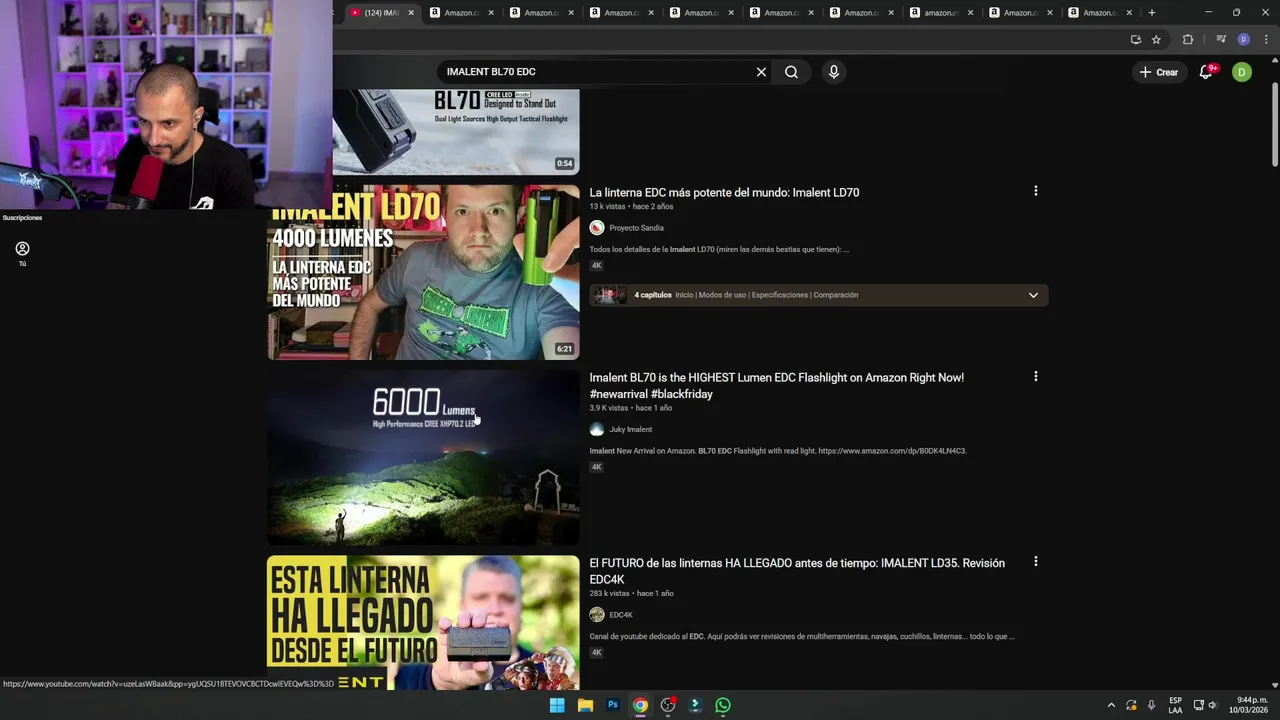The width and height of the screenshot is (1280, 720).
Task: Open options menu for IMALENT LD35 video
Action: click(1035, 562)
